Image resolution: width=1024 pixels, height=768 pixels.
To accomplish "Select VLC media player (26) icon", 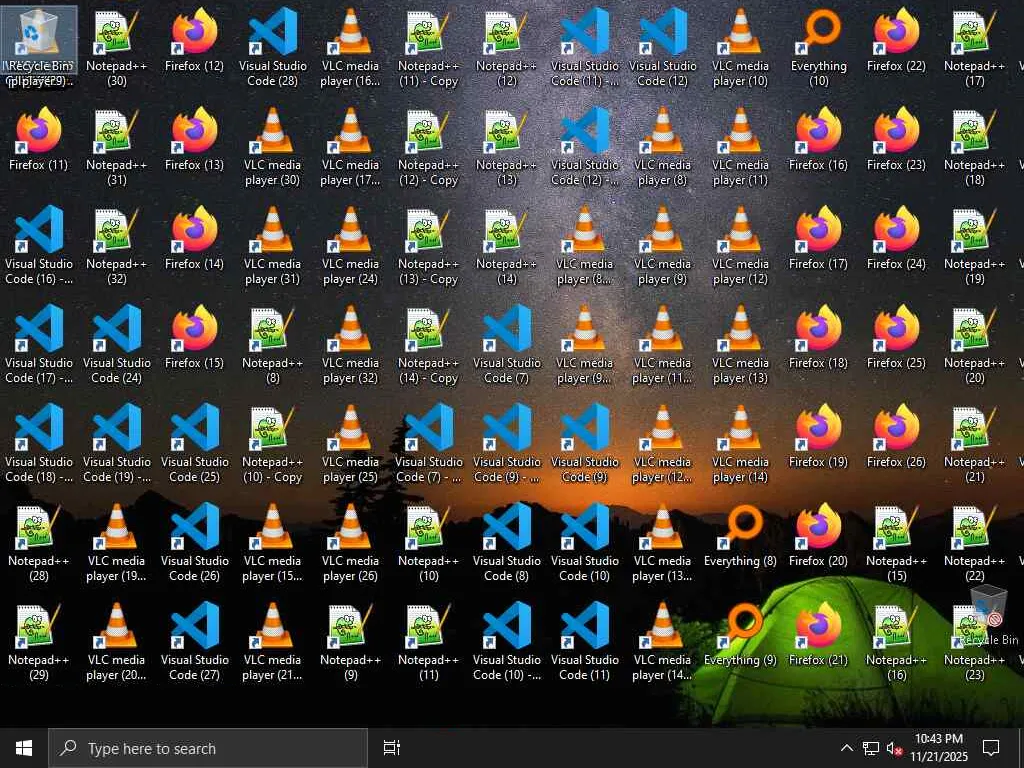I will (x=350, y=543).
